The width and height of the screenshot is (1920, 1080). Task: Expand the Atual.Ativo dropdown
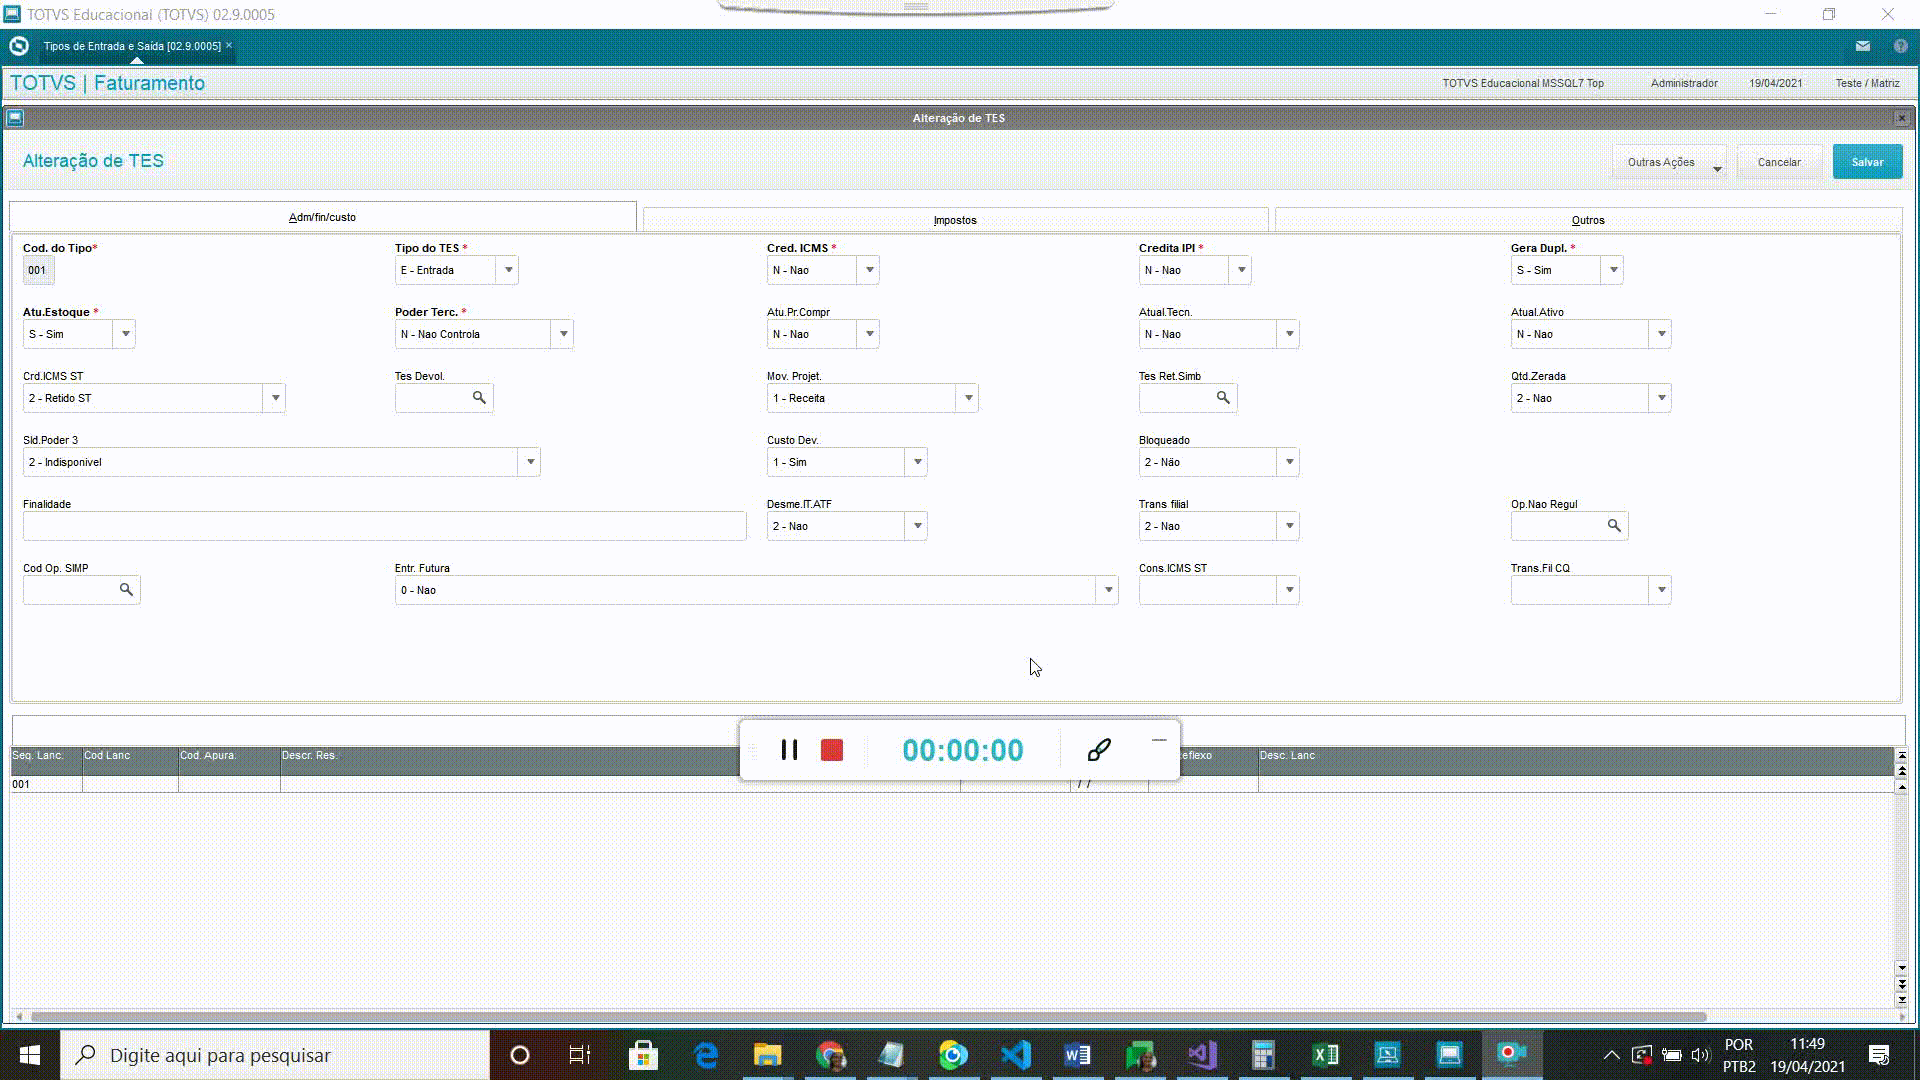pyautogui.click(x=1661, y=334)
